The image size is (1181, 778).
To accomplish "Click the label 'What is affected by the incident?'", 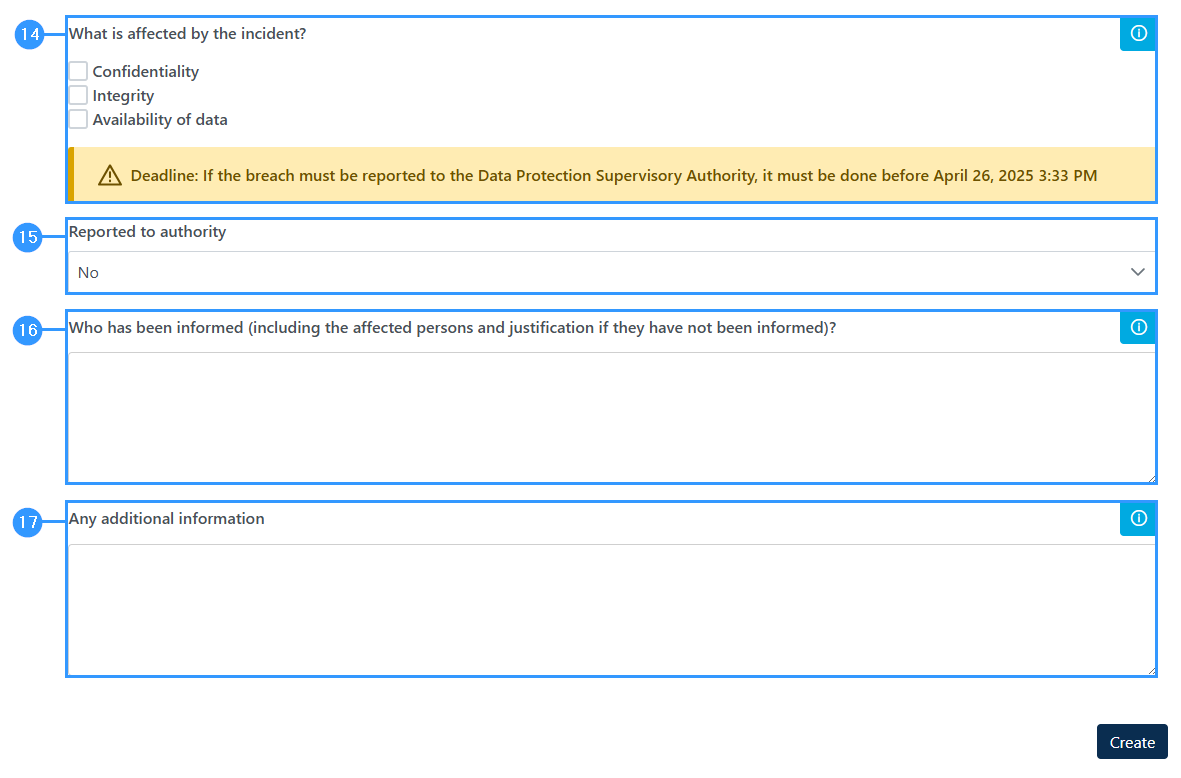I will tap(188, 34).
